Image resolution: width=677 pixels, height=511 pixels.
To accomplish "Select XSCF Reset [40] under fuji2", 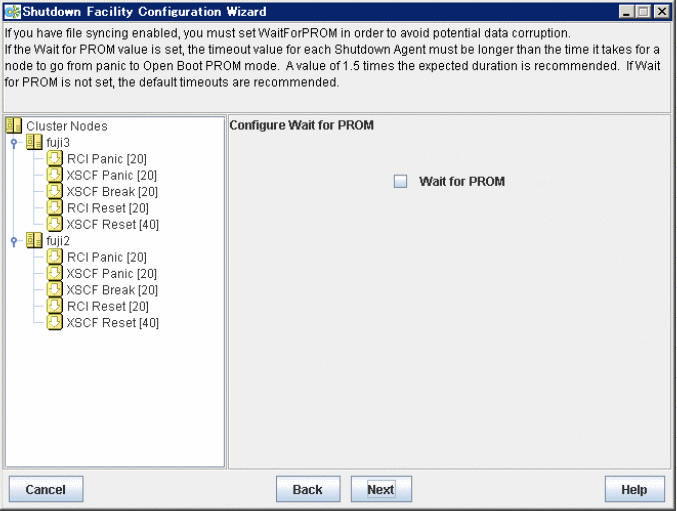I will click(113, 323).
